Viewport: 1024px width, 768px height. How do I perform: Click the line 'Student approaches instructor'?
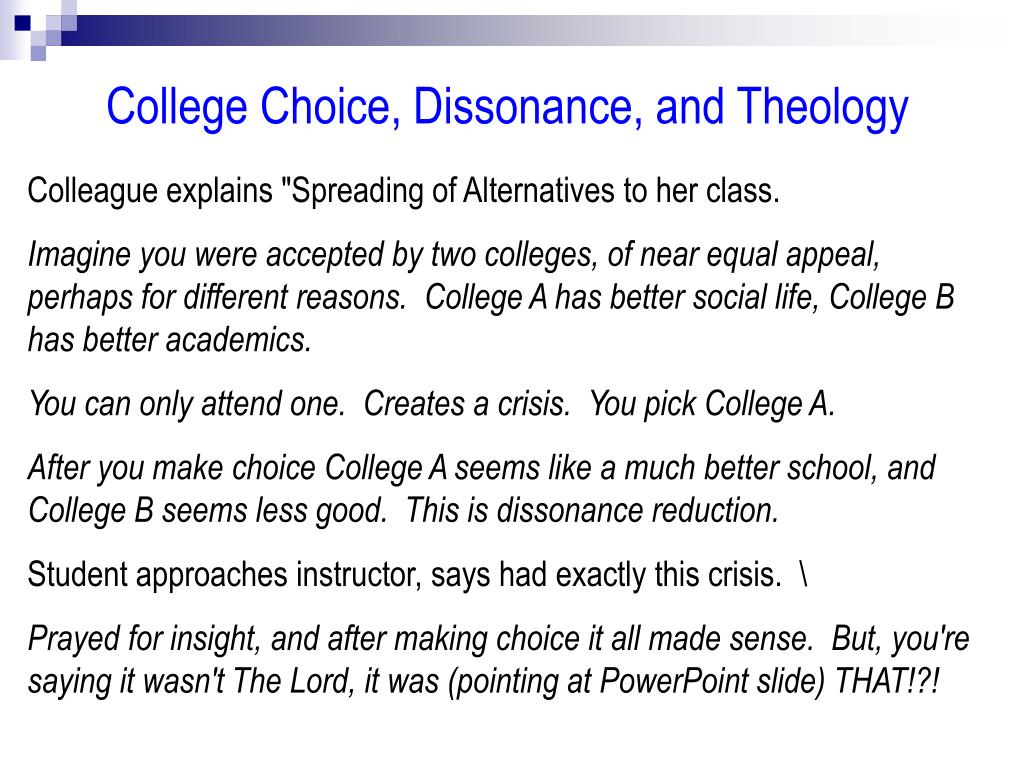(405, 575)
